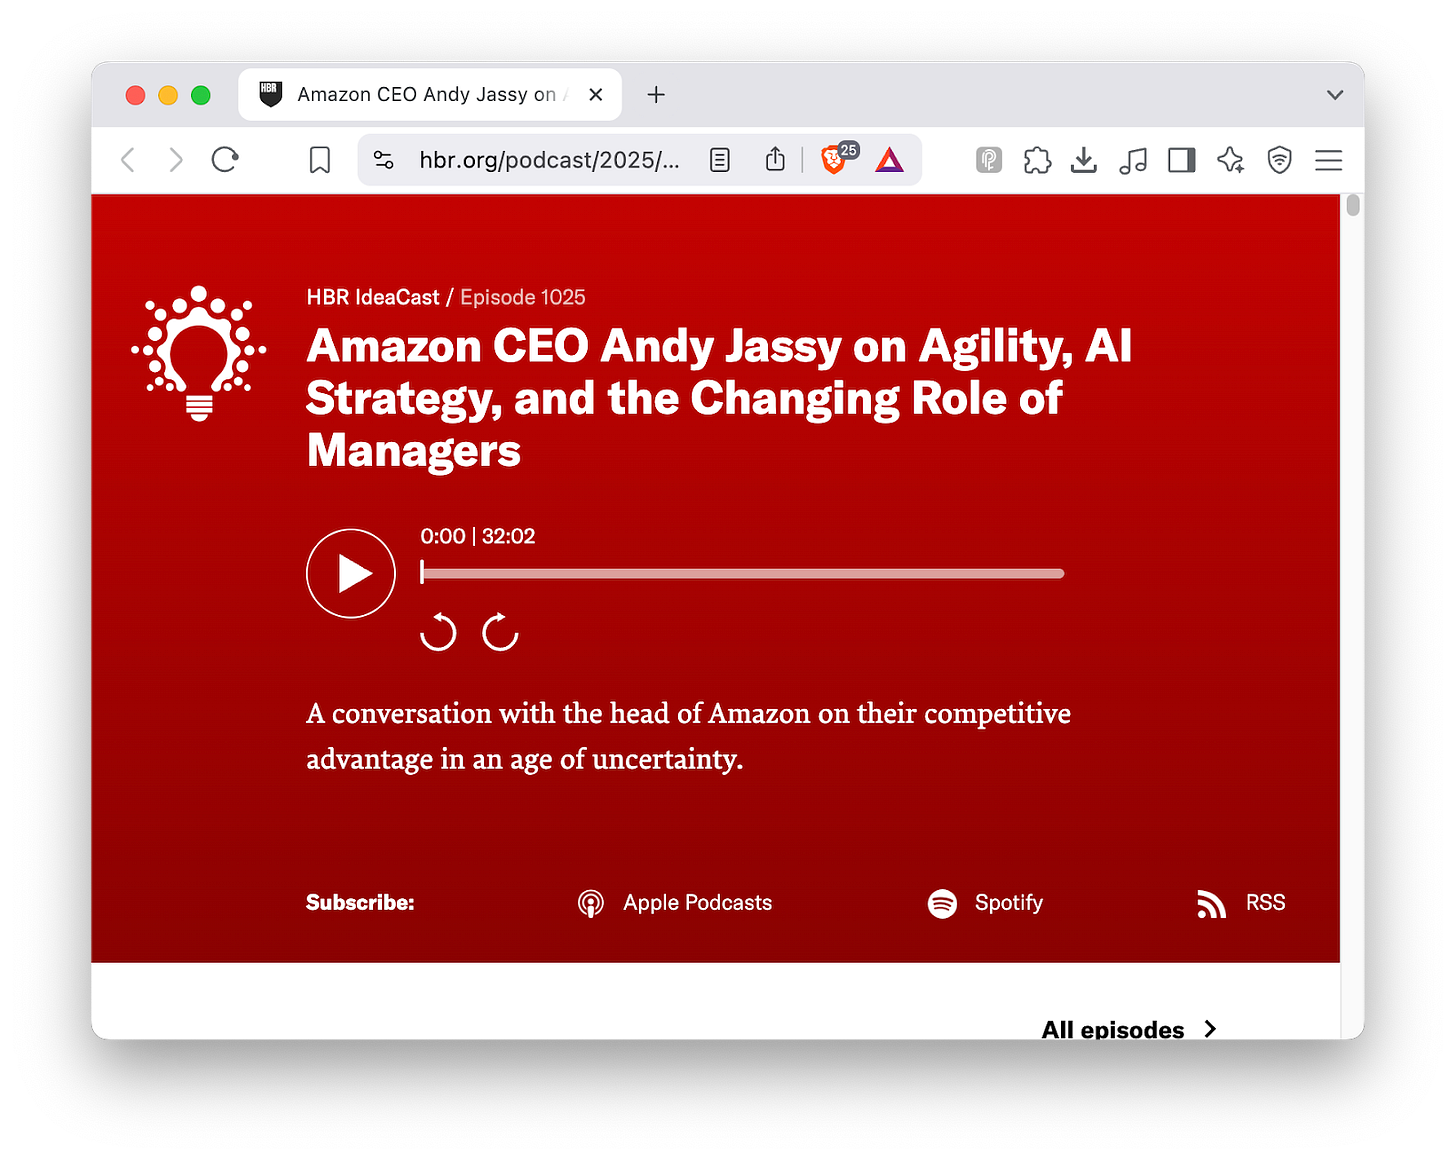Click the episode title heading
Screen dimensions: 1456x1160
tap(719, 398)
